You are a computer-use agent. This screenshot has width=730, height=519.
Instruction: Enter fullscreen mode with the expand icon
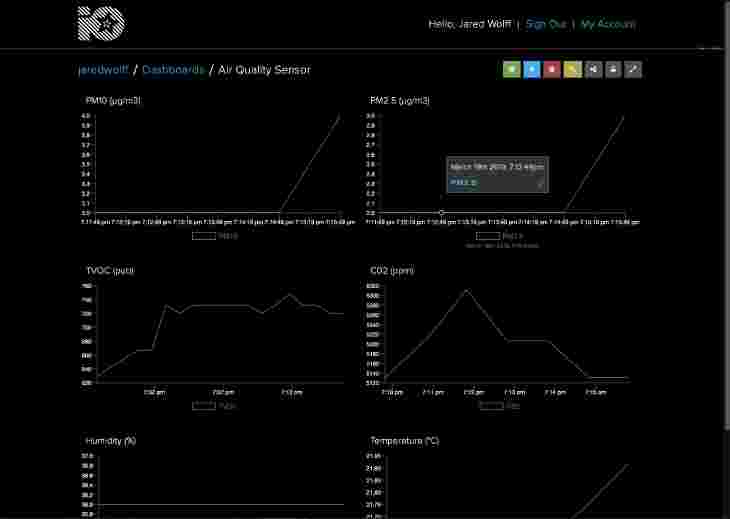pos(633,70)
